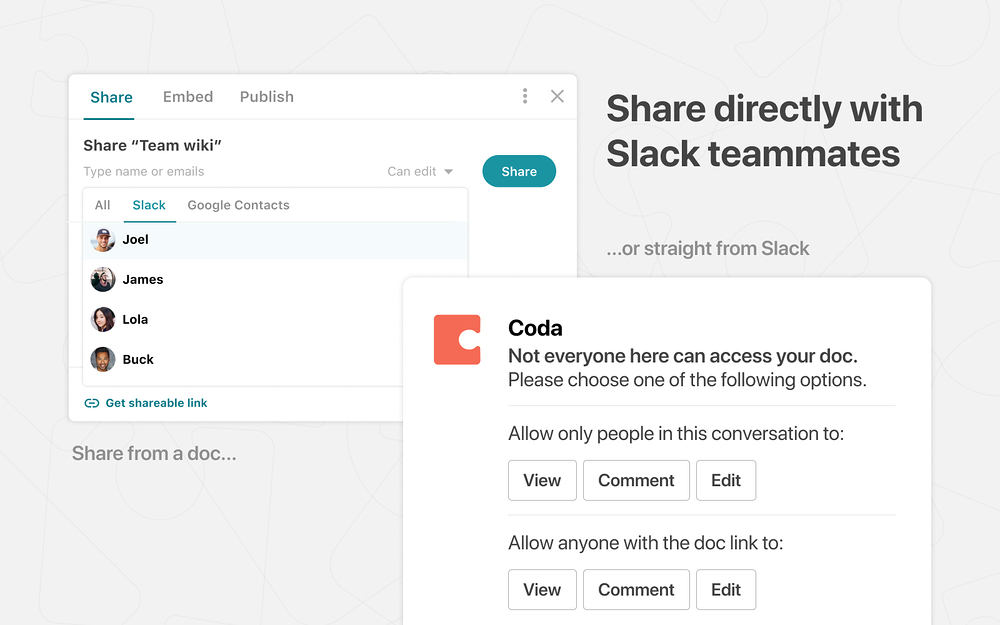The width and height of the screenshot is (1000, 625).
Task: Click Edit under anyone with the doc link
Action: (726, 589)
